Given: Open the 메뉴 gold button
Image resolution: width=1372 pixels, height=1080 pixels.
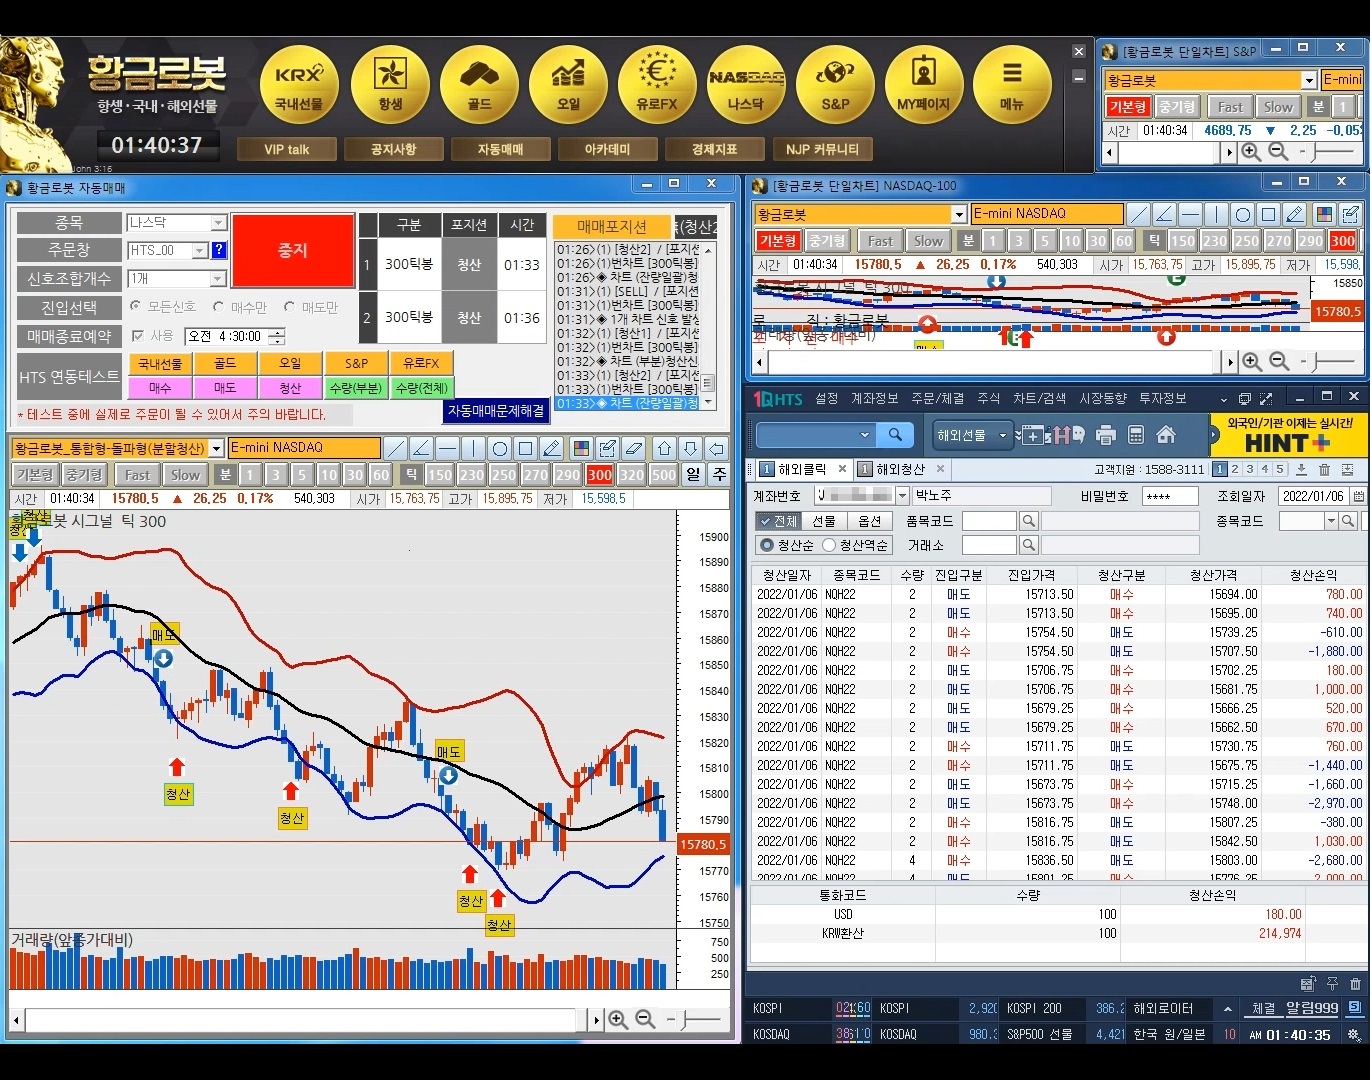Looking at the screenshot, I should (x=1012, y=85).
